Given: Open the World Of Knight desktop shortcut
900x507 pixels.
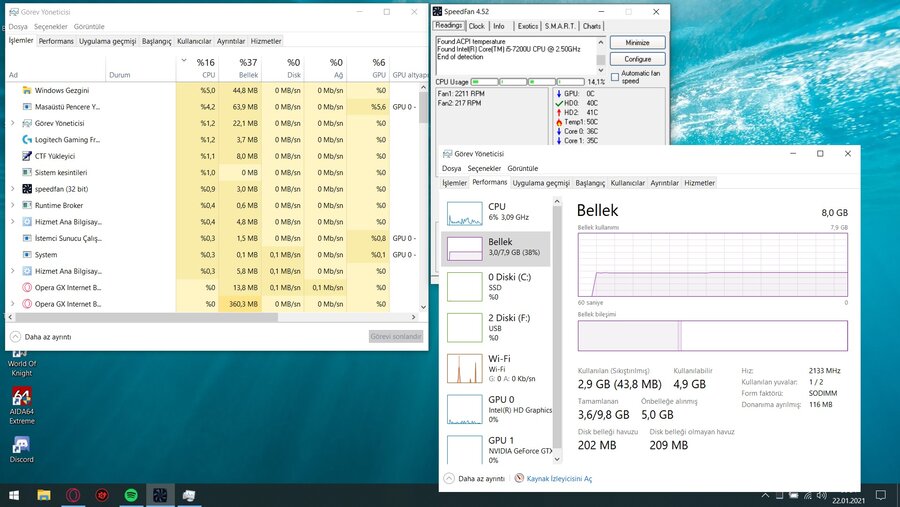Looking at the screenshot, I should click(x=21, y=363).
